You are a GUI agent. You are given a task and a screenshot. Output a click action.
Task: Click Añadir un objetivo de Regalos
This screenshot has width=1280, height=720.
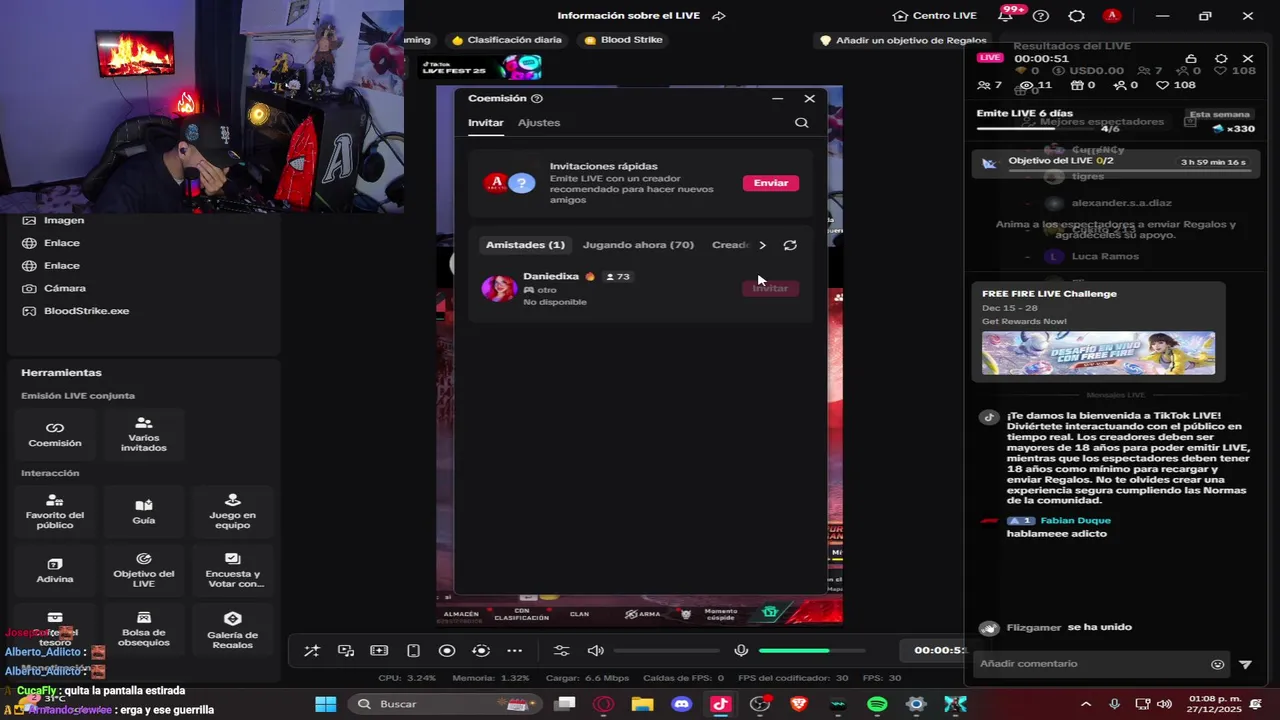[x=903, y=41]
